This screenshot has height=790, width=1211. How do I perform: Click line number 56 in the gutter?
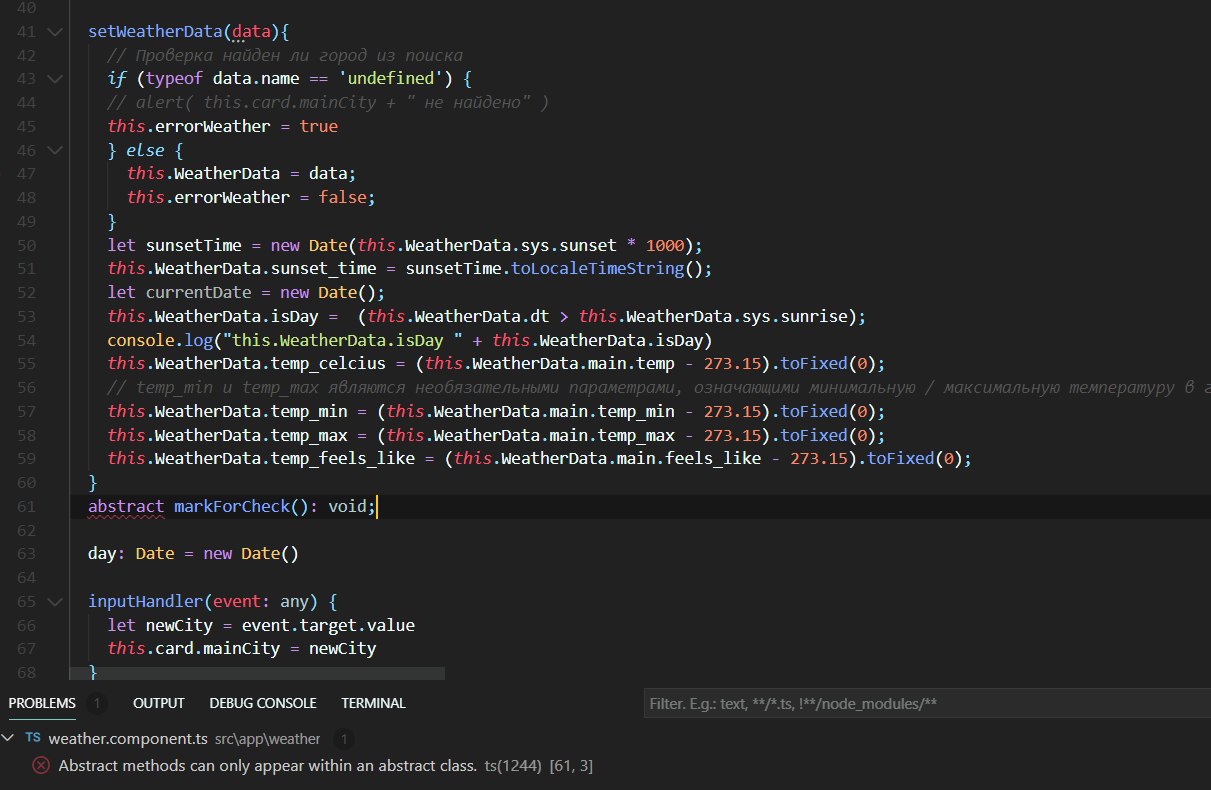(x=28, y=388)
